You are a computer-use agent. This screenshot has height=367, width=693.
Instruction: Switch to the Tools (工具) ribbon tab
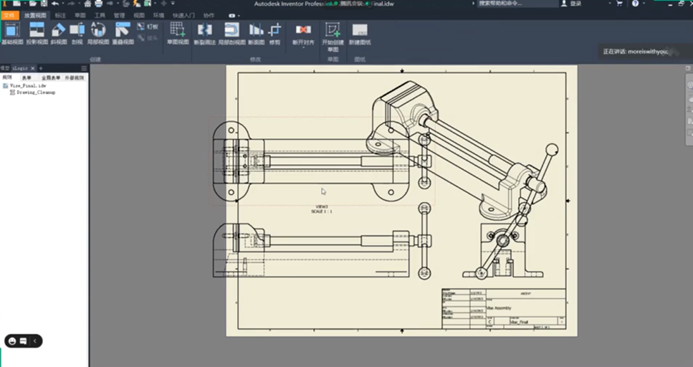(x=100, y=15)
